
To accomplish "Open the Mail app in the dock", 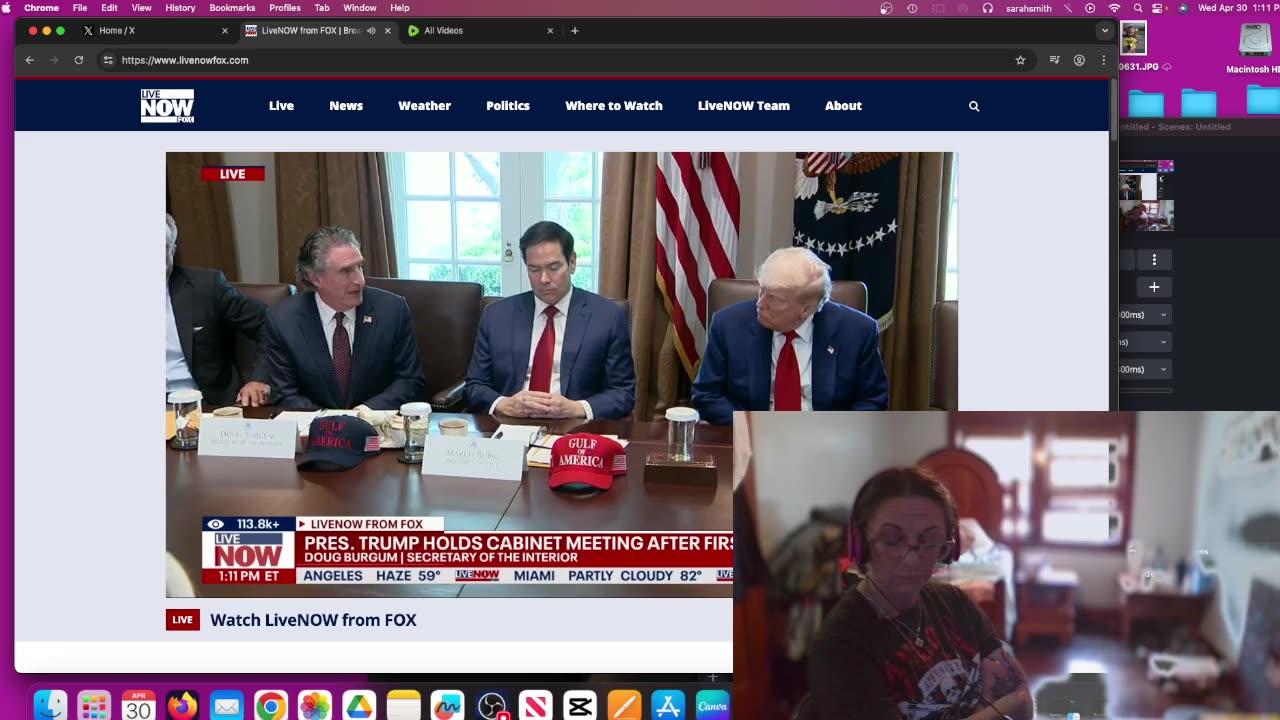I will (227, 706).
